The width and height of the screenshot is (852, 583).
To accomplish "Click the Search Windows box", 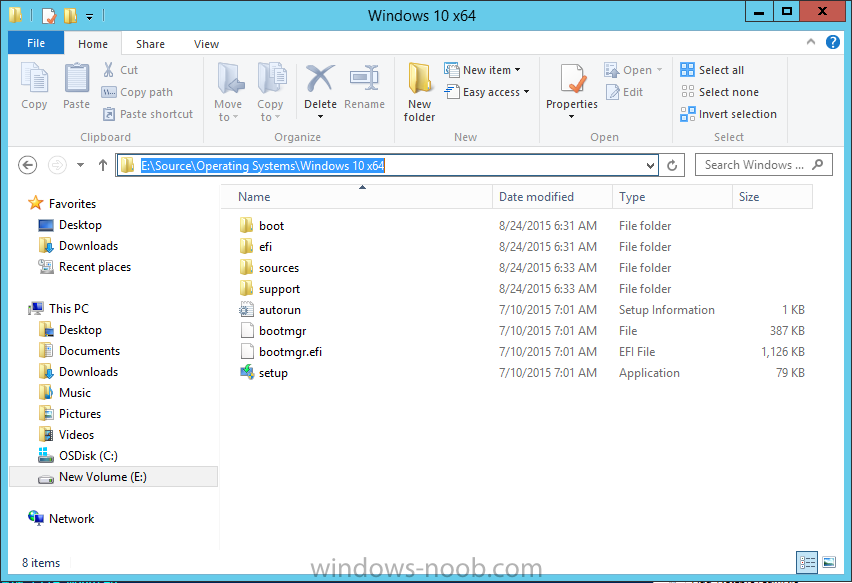I will click(x=763, y=165).
